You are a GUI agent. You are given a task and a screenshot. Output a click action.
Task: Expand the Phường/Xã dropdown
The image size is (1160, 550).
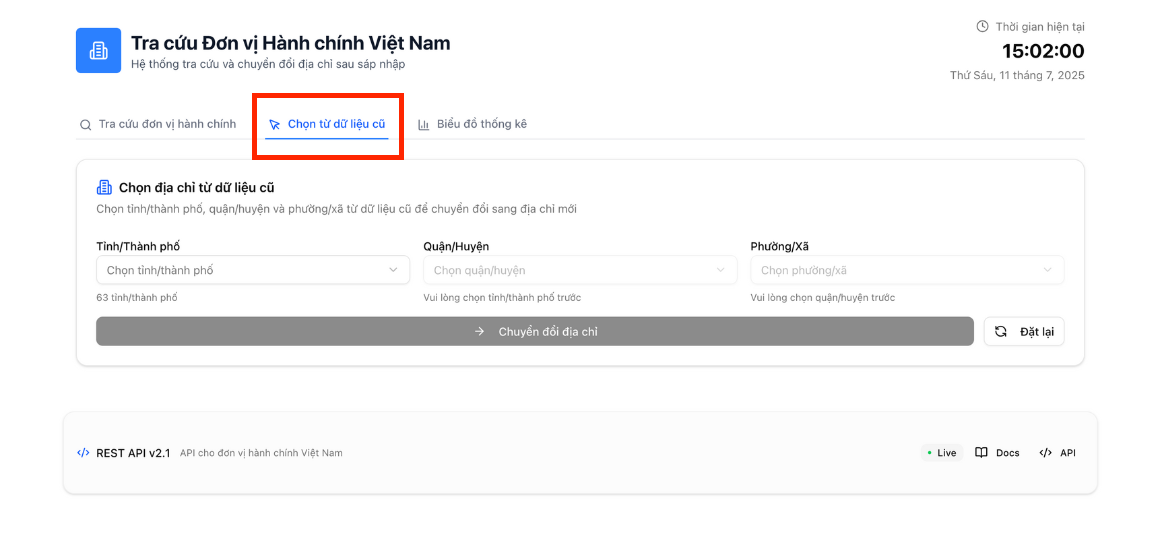pos(906,270)
